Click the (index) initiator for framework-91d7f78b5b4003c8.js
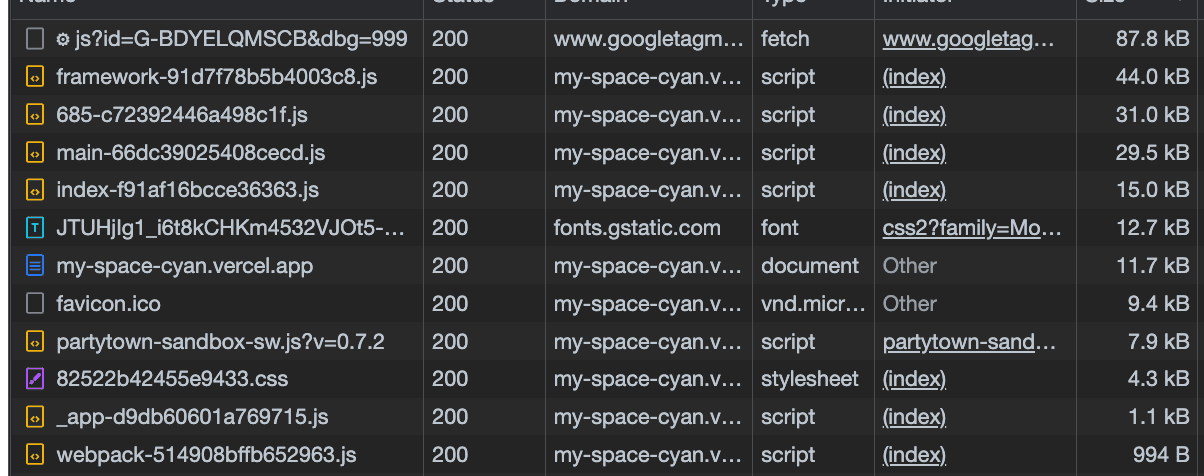Viewport: 1204px width, 476px height. [914, 77]
